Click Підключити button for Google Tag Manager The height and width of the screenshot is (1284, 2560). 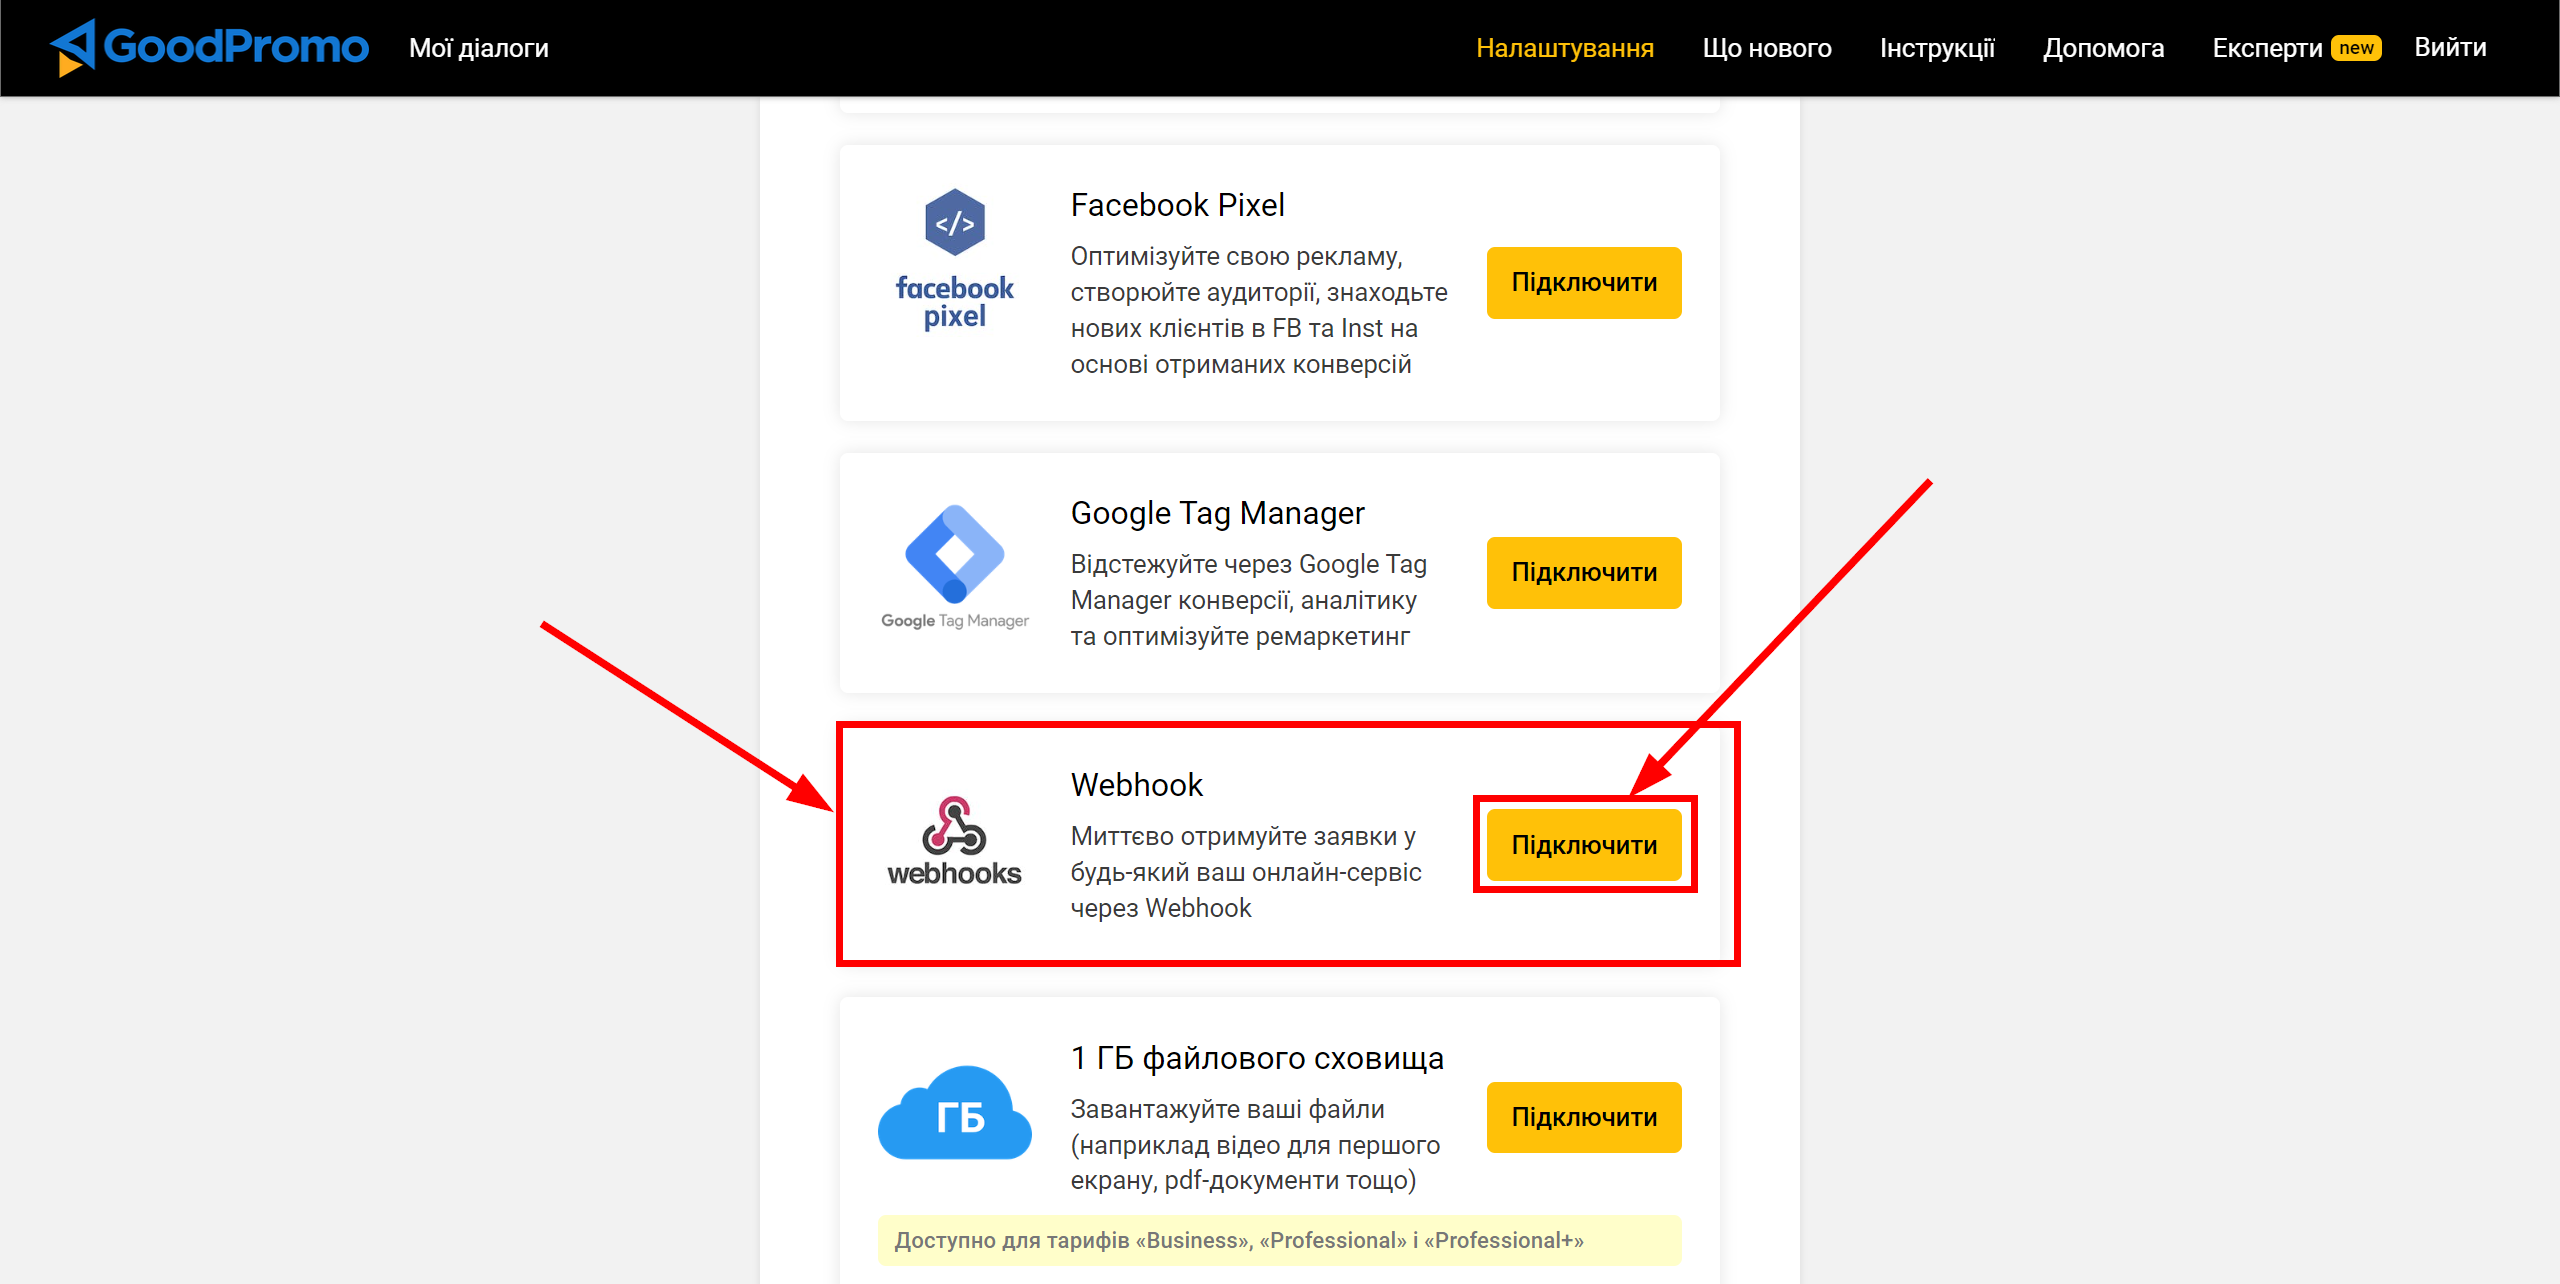point(1581,573)
